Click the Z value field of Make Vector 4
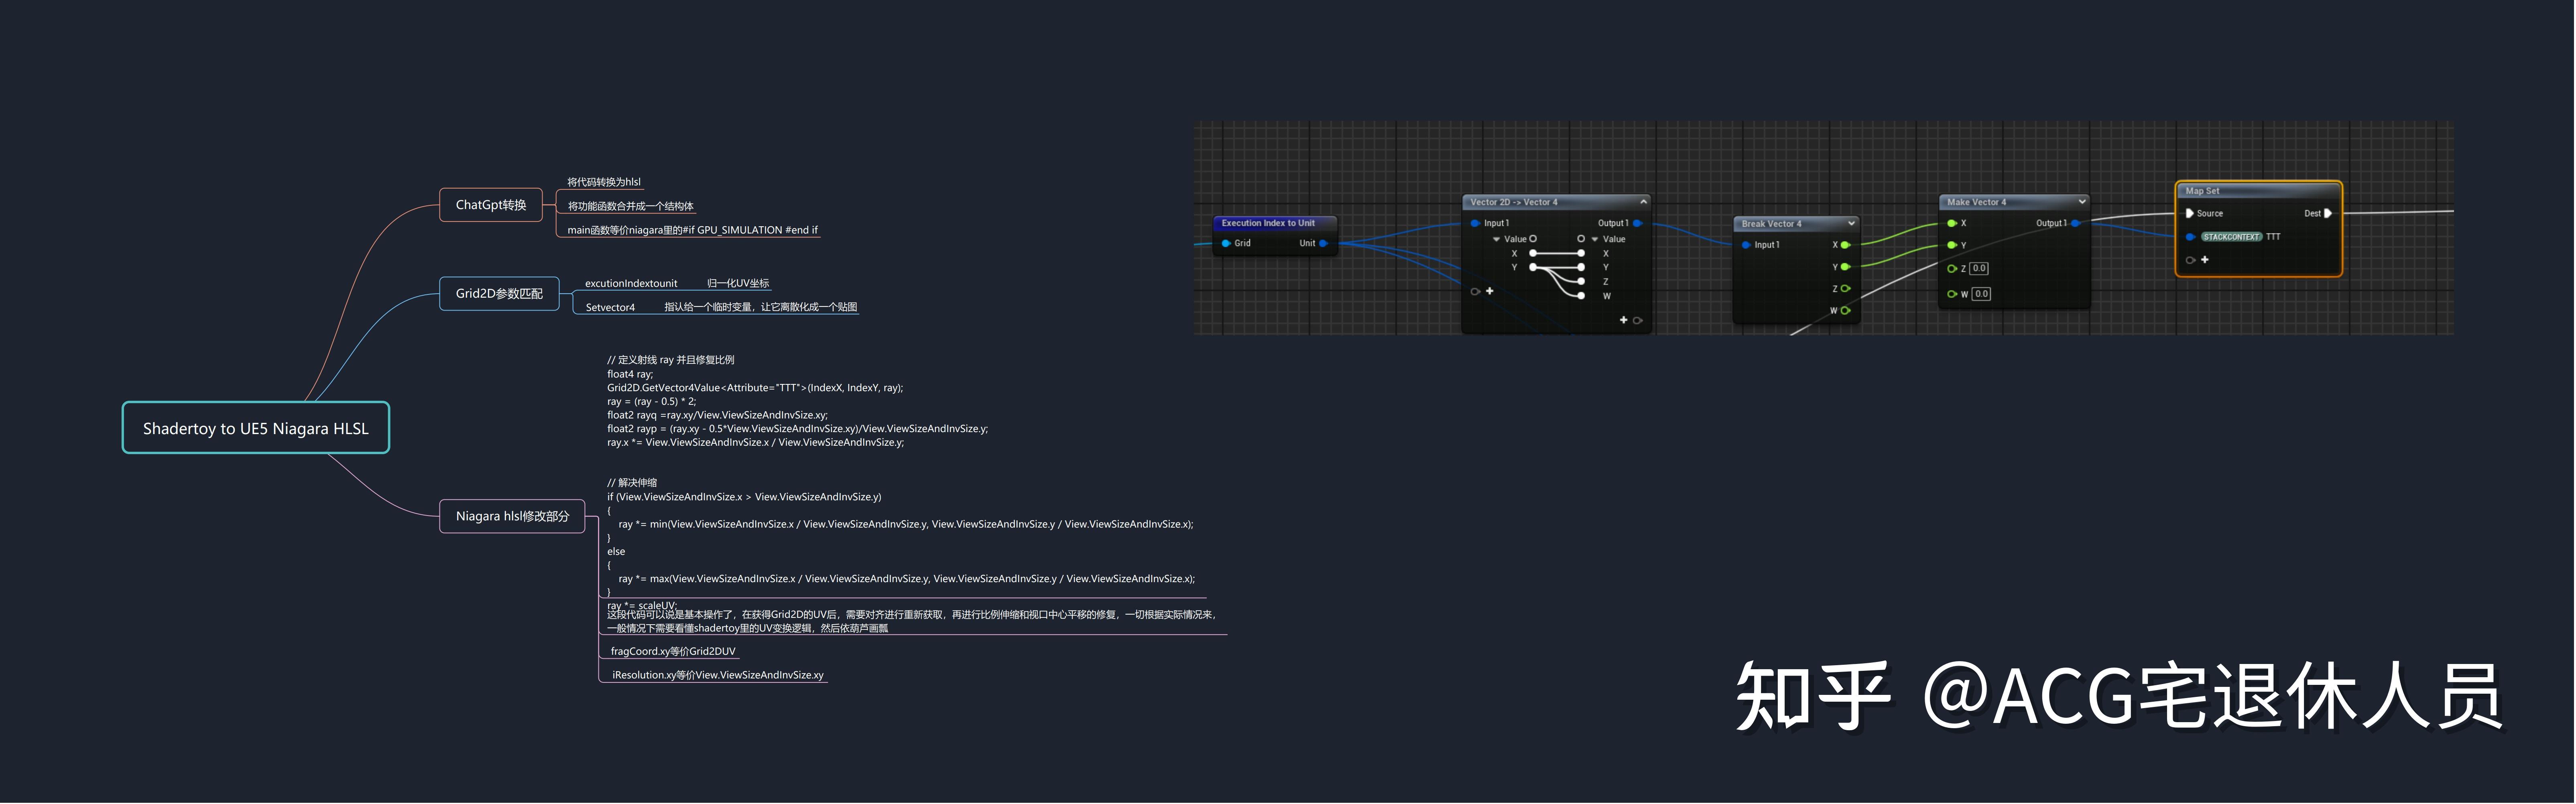The width and height of the screenshot is (2576, 804). coord(1979,268)
